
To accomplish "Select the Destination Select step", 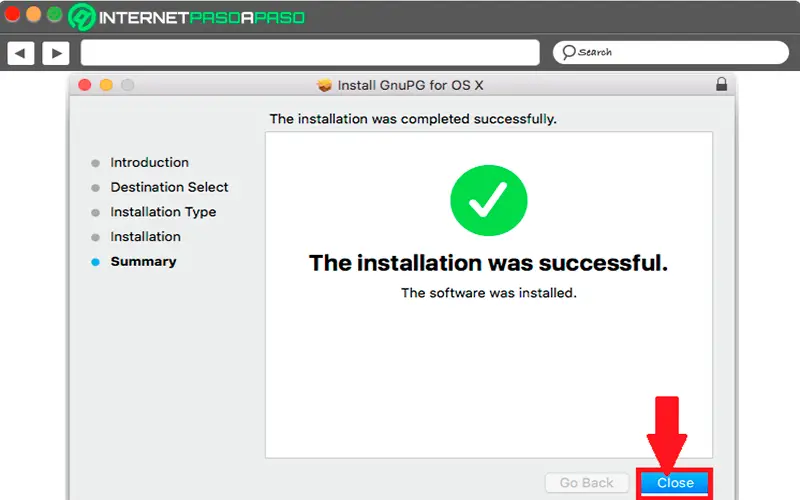I will pyautogui.click(x=169, y=187).
